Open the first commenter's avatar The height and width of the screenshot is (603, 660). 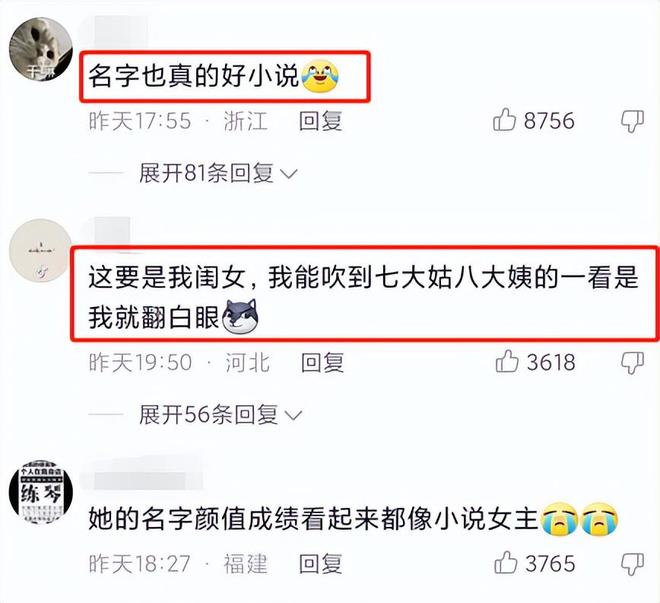(41, 49)
